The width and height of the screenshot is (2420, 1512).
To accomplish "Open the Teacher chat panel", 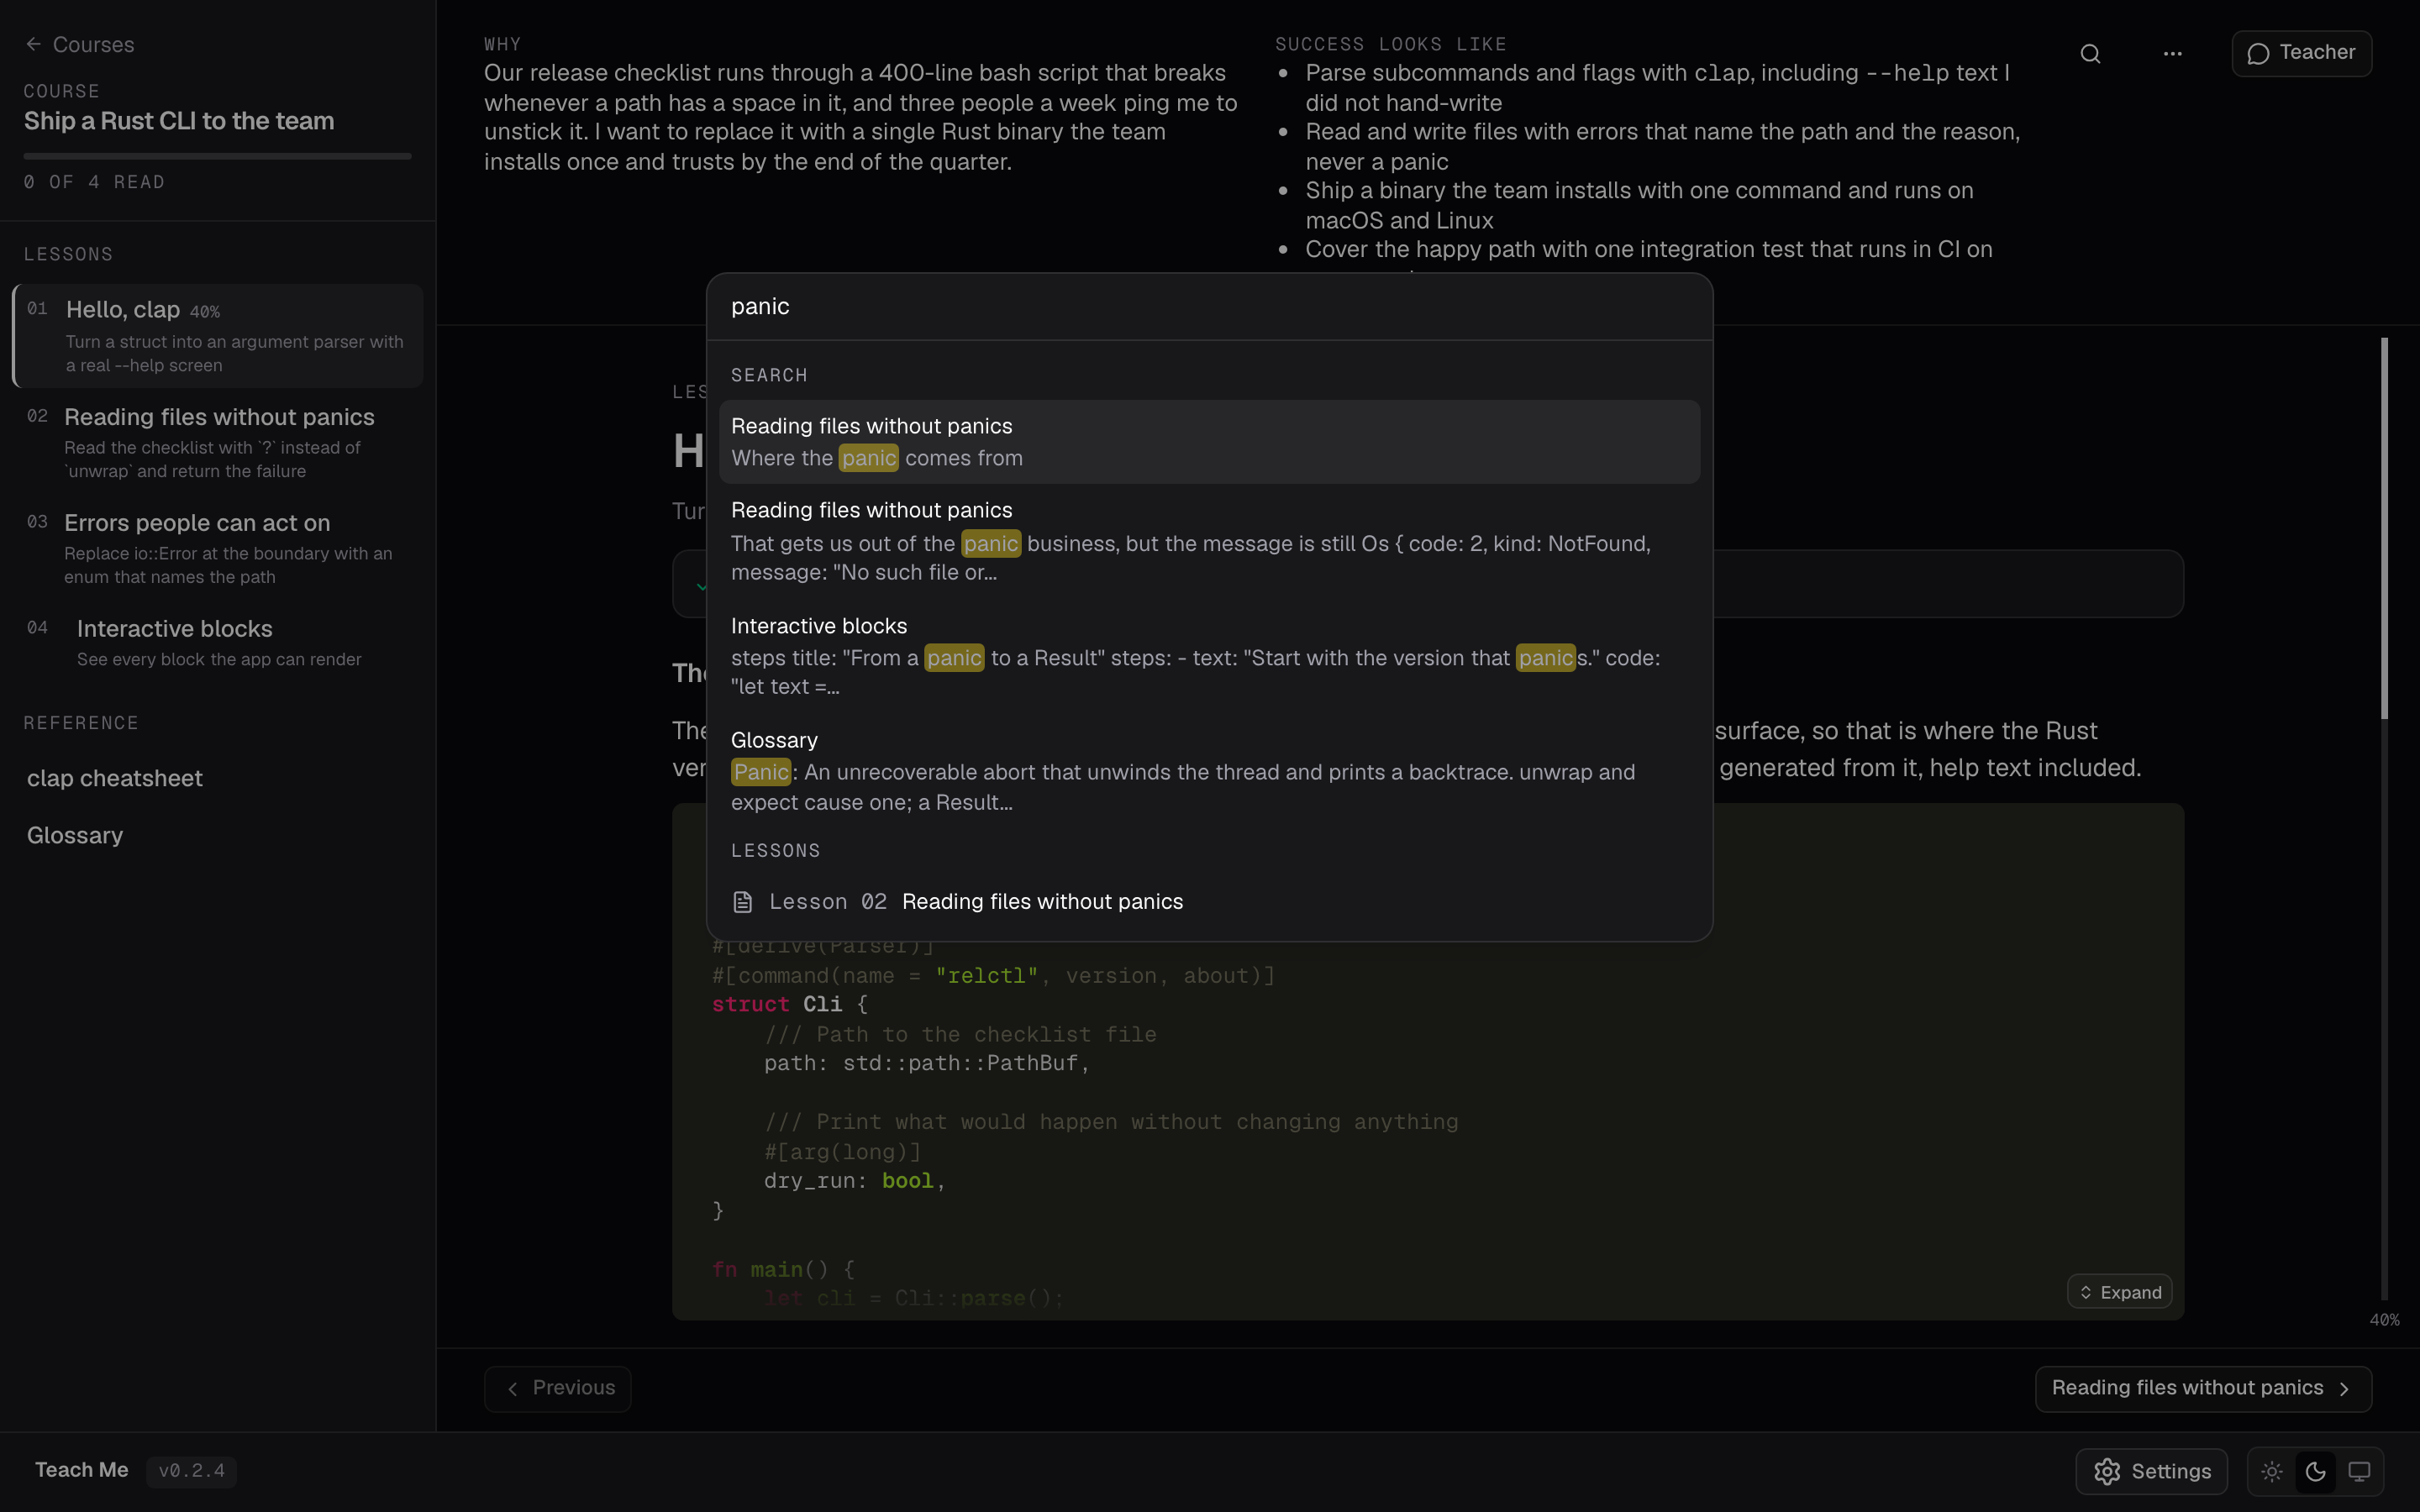I will pos(2301,53).
